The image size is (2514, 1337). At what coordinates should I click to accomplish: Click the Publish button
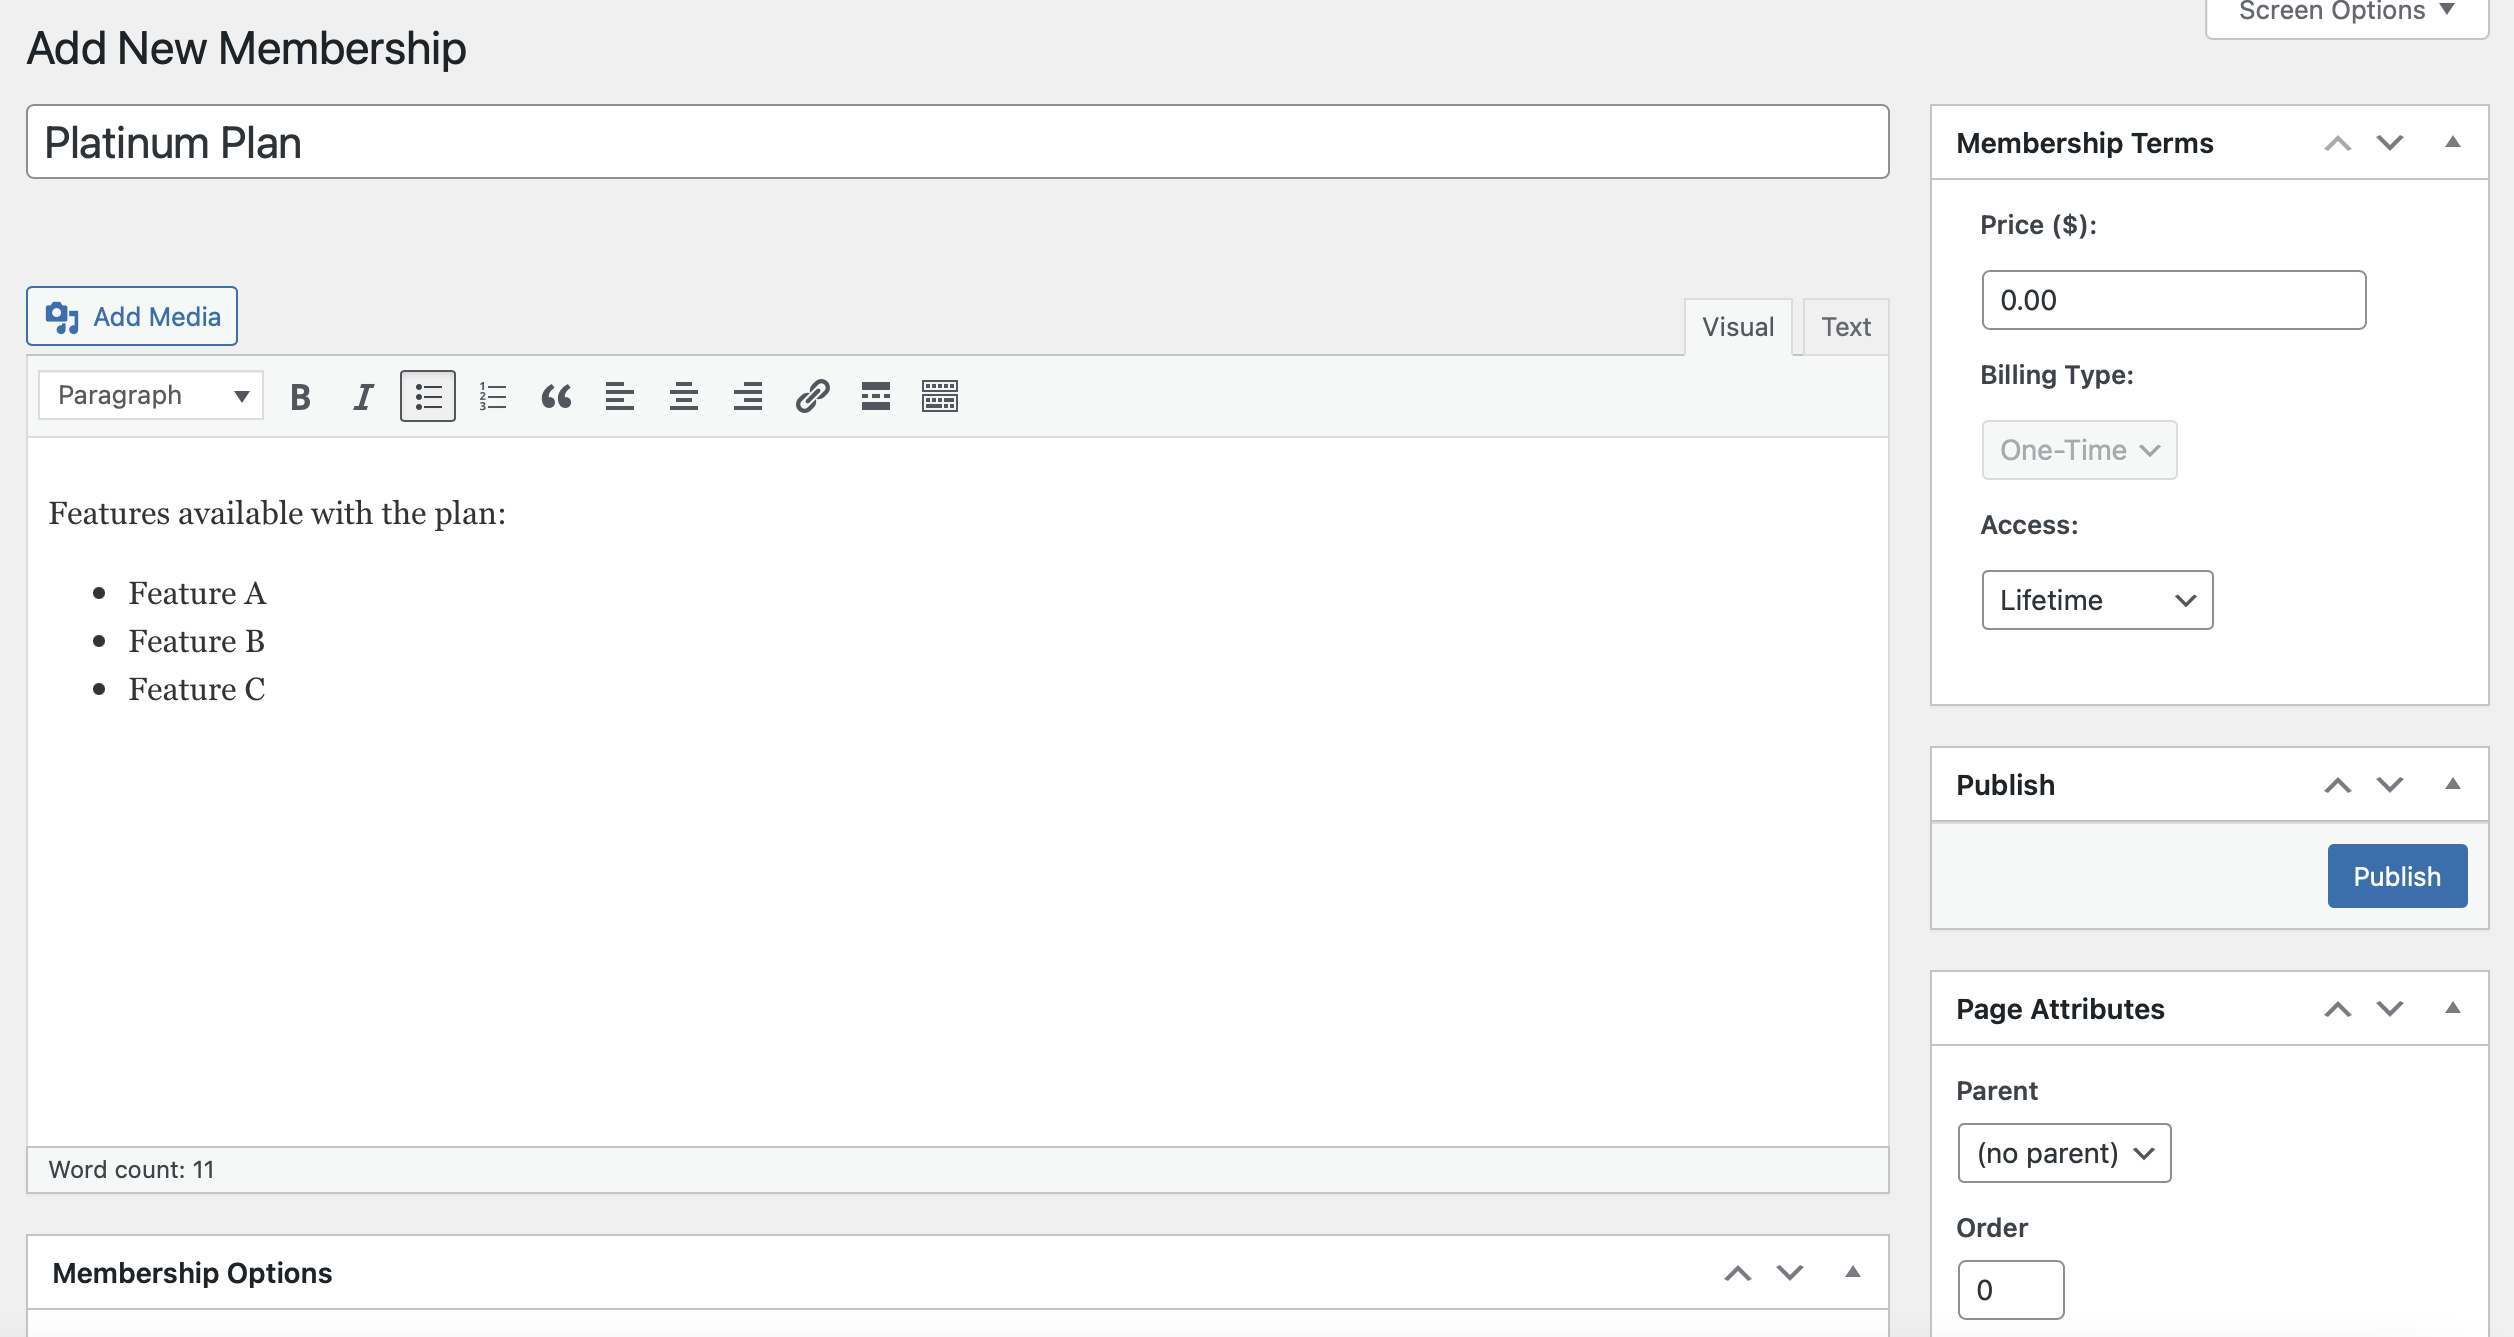point(2396,873)
